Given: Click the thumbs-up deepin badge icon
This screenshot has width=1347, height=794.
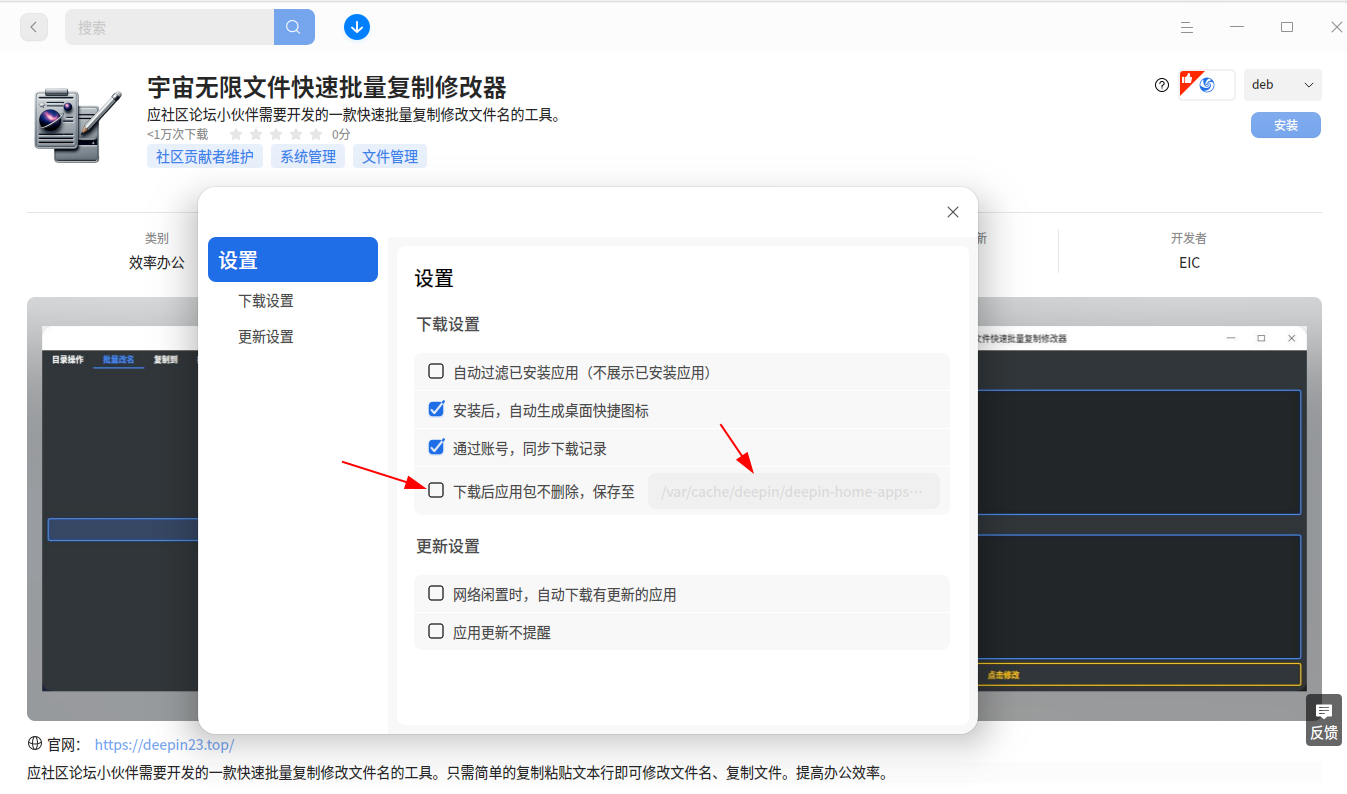Looking at the screenshot, I should point(1207,85).
